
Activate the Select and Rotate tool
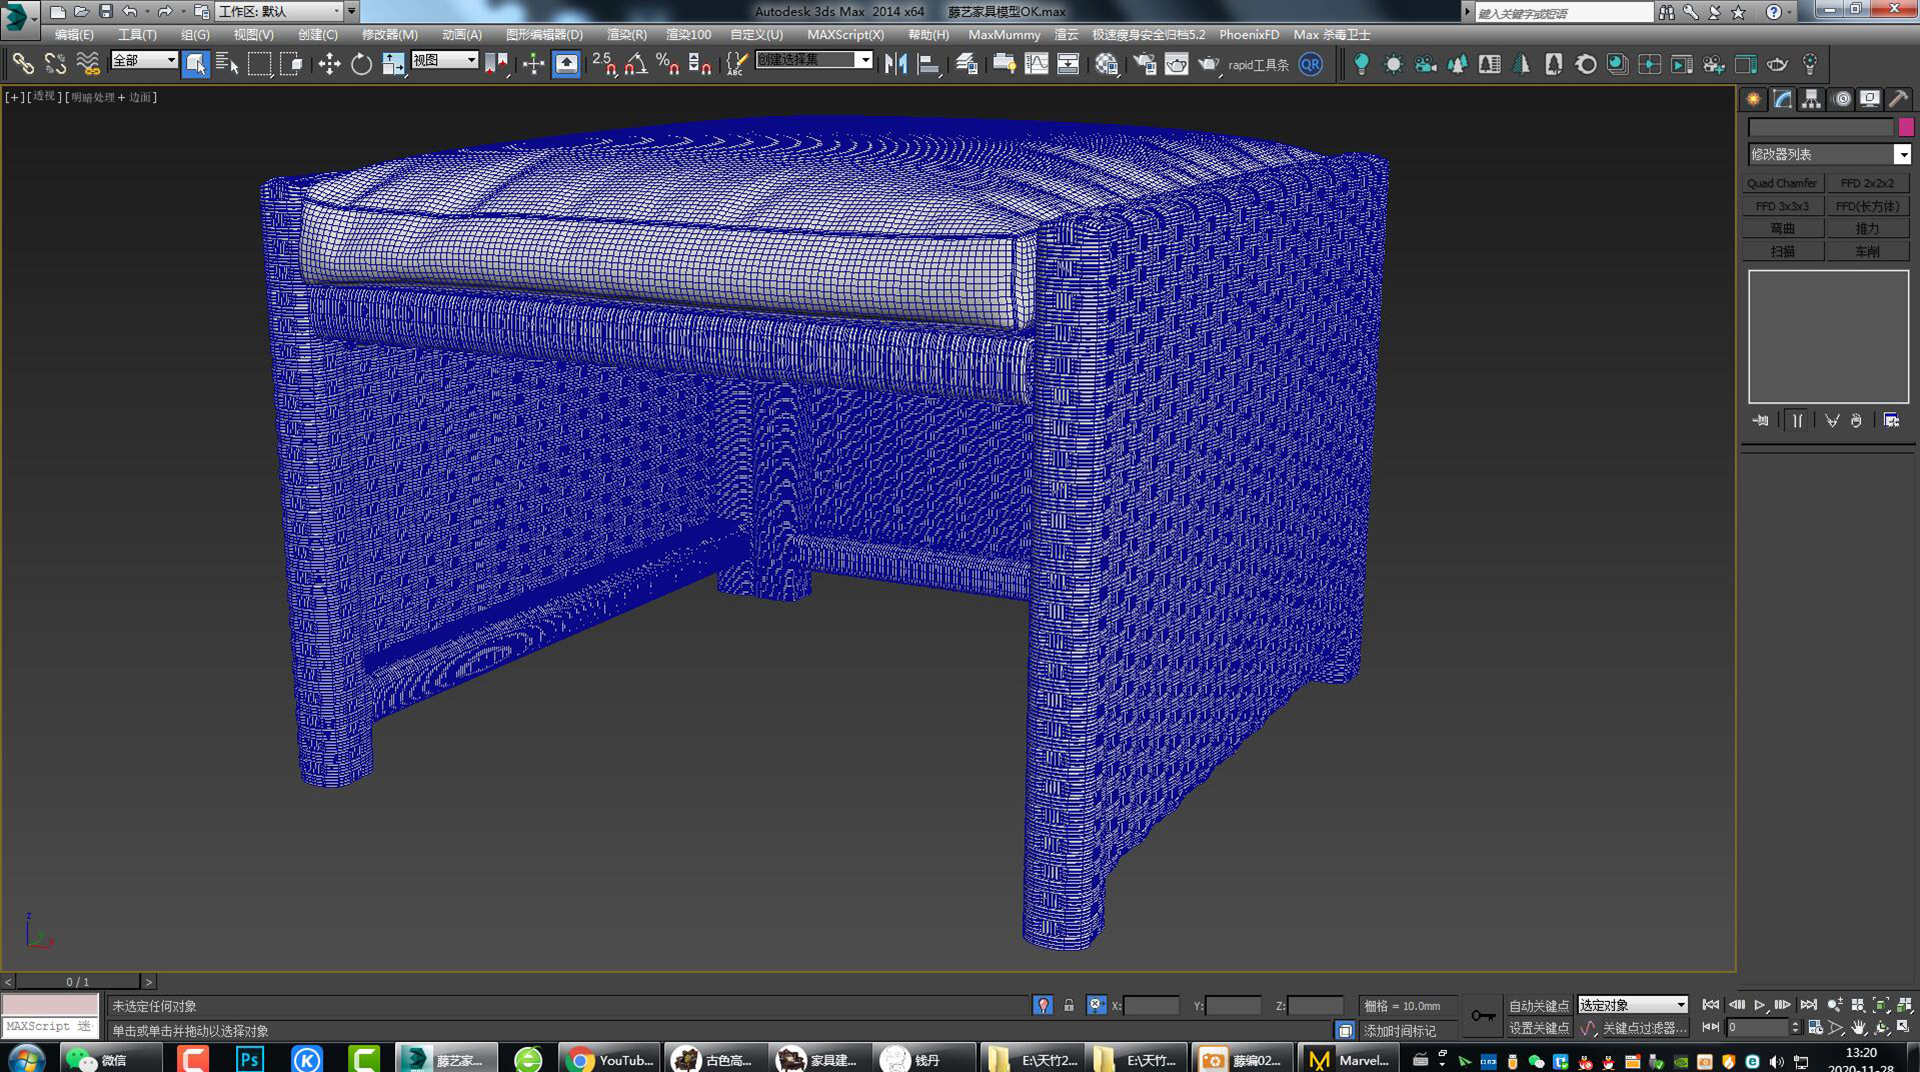click(361, 64)
